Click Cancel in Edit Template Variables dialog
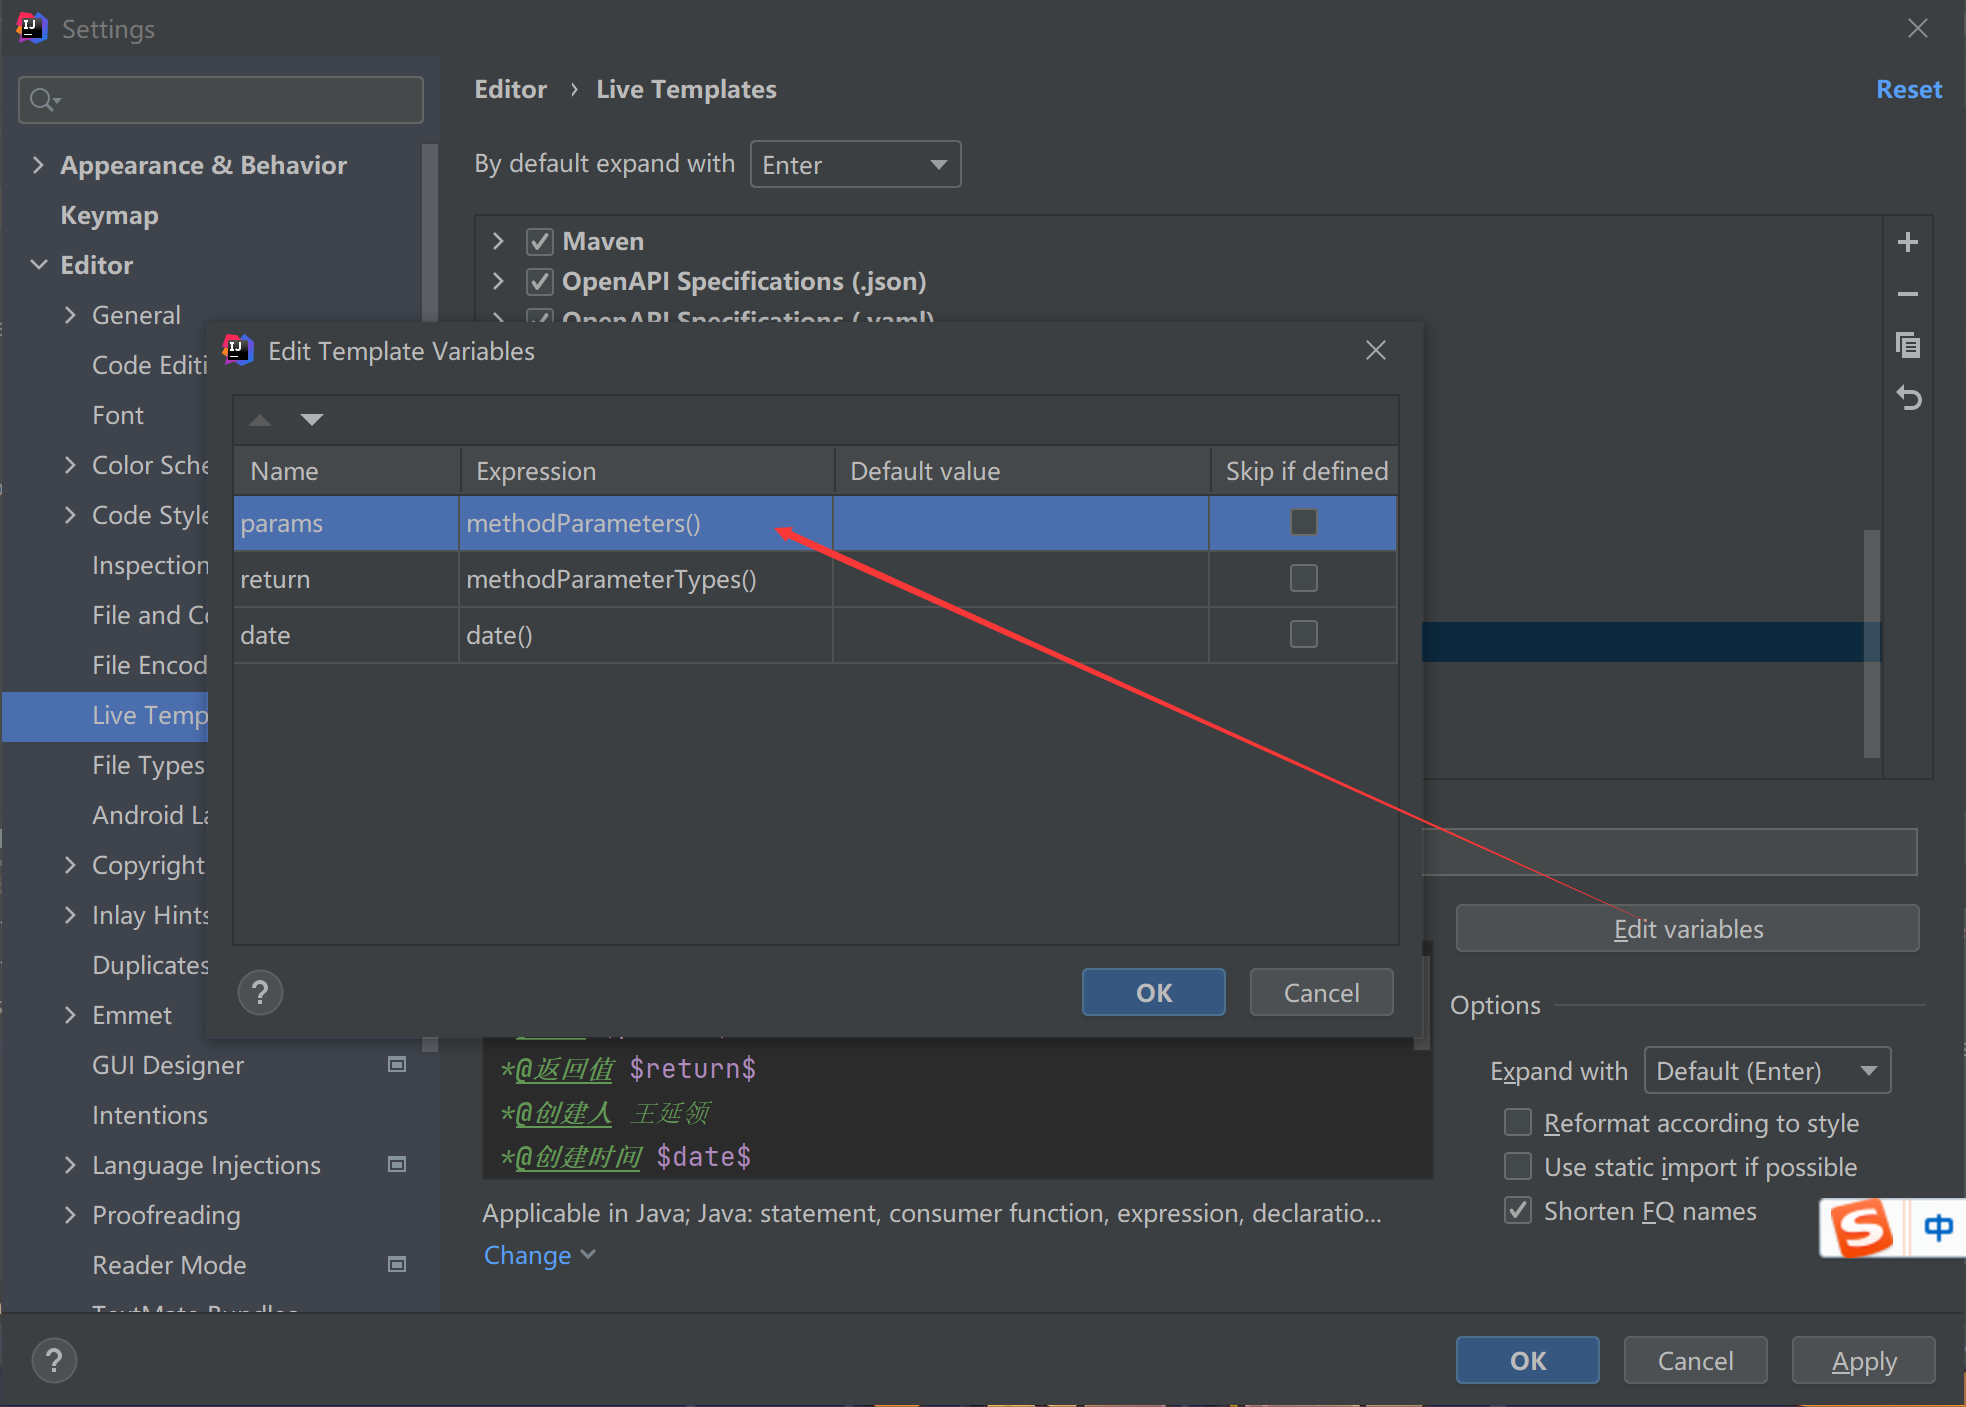This screenshot has width=1966, height=1407. [1321, 992]
